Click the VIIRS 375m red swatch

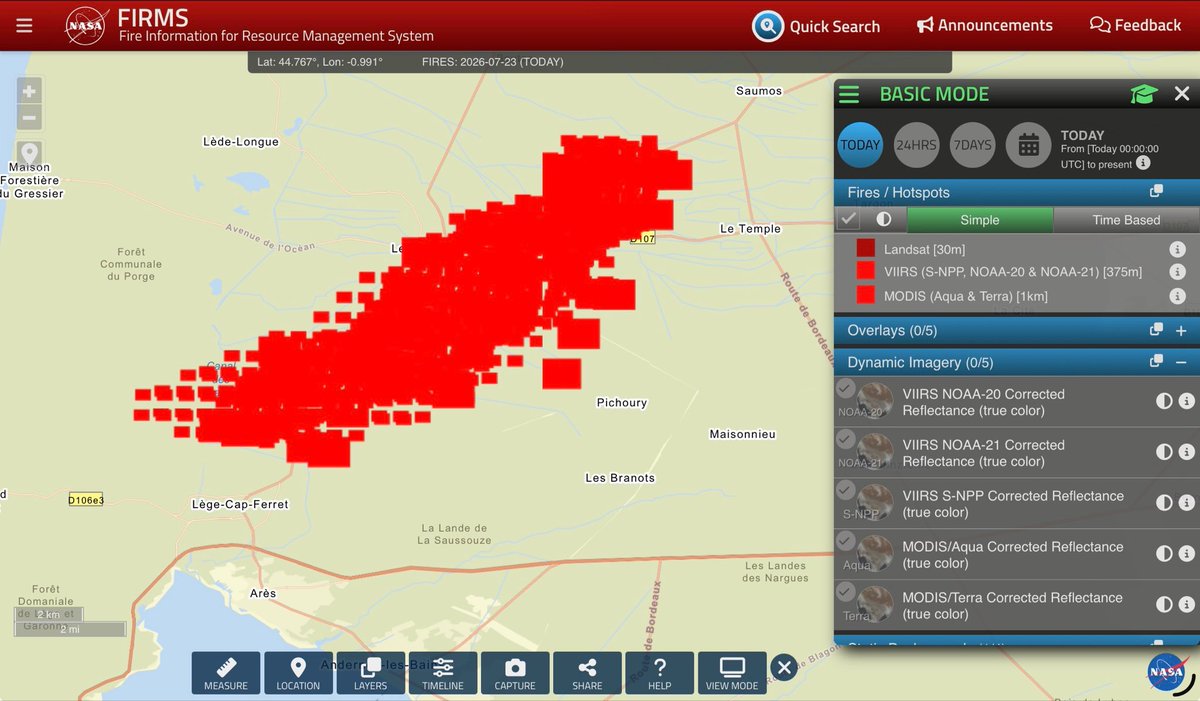[x=866, y=271]
